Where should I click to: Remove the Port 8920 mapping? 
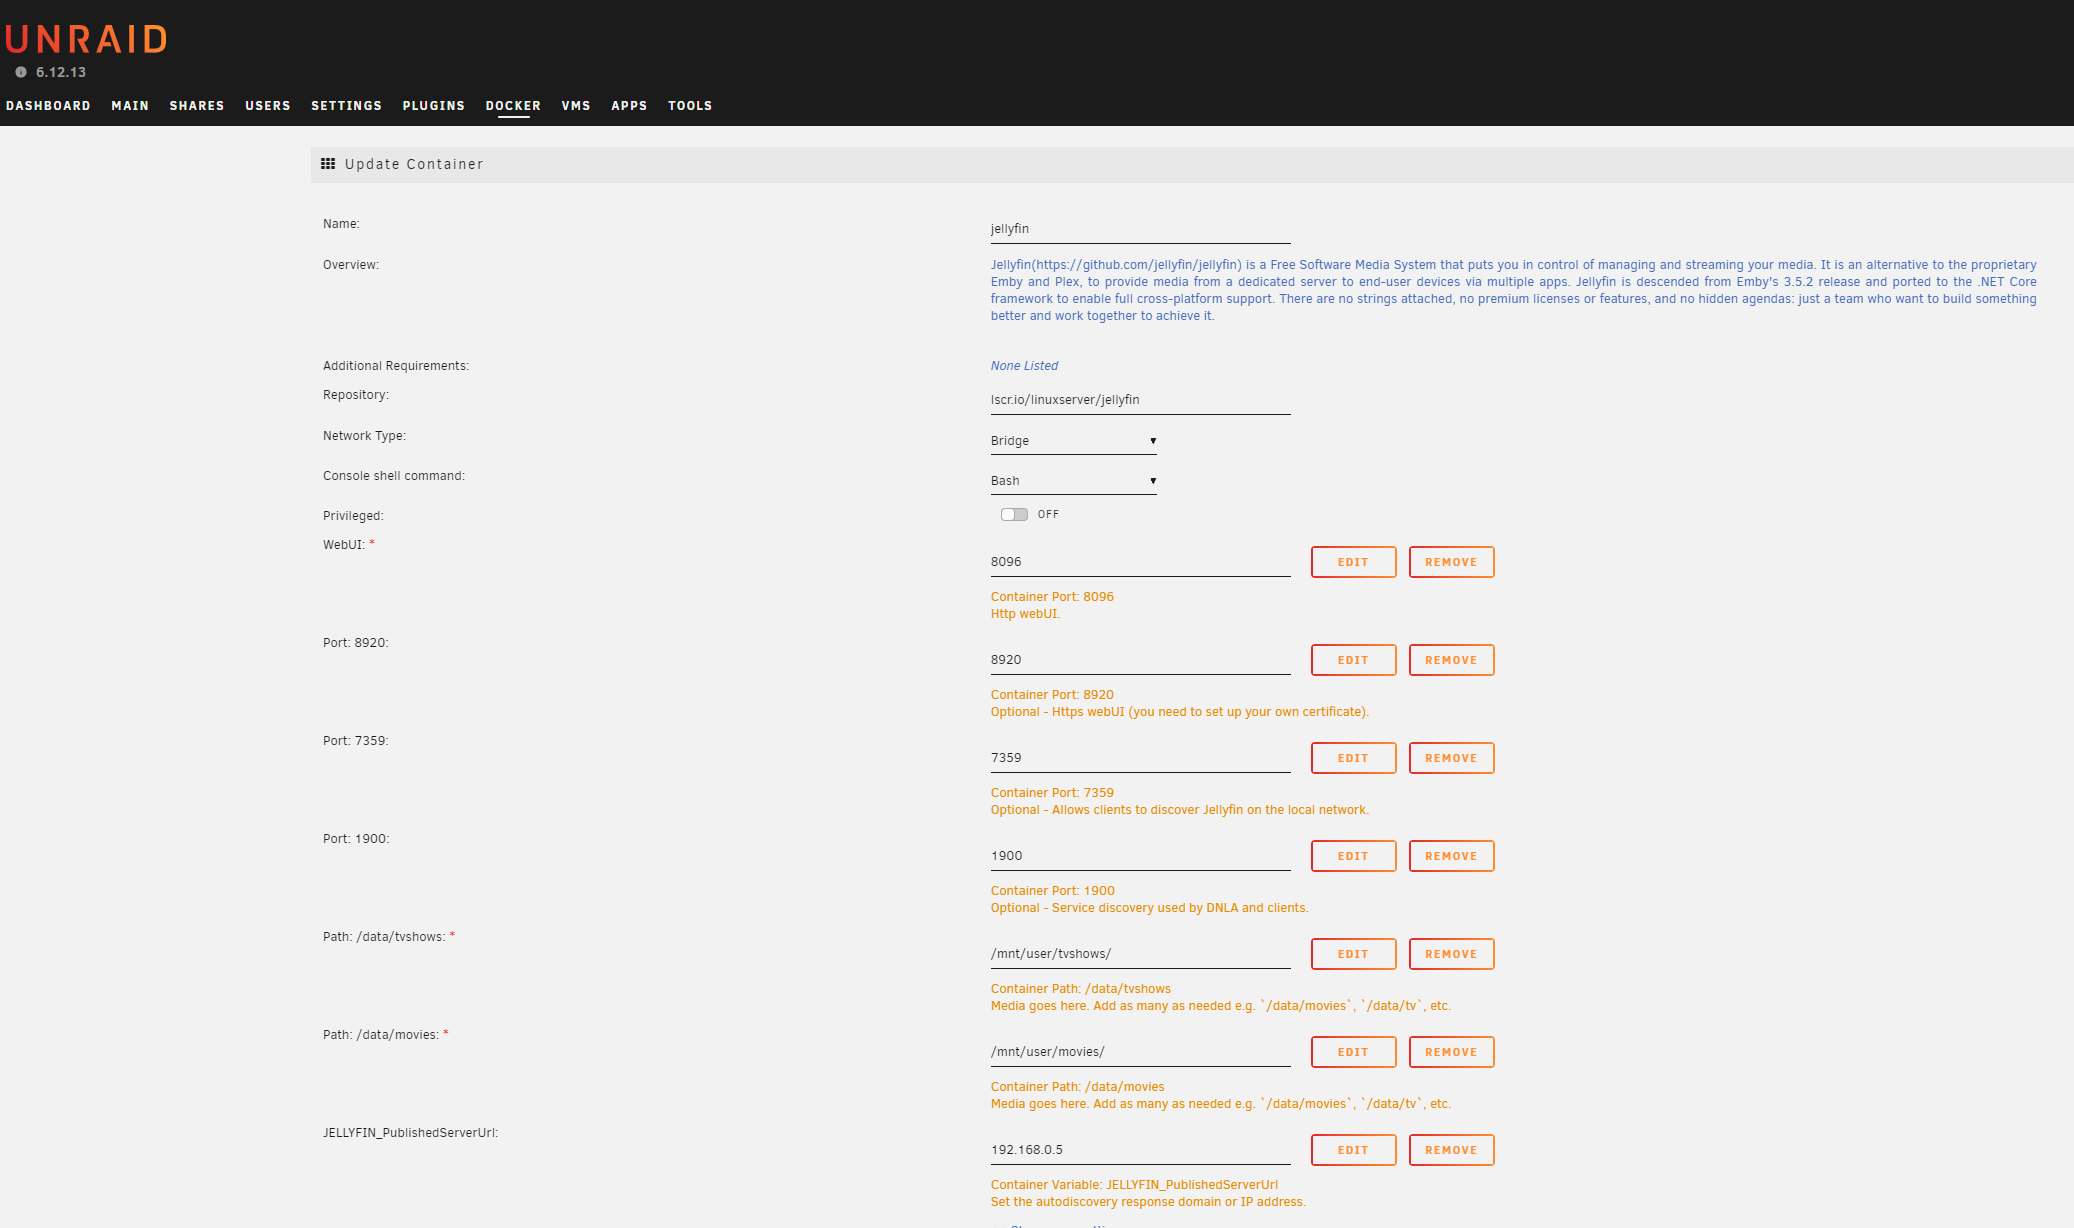(x=1451, y=660)
